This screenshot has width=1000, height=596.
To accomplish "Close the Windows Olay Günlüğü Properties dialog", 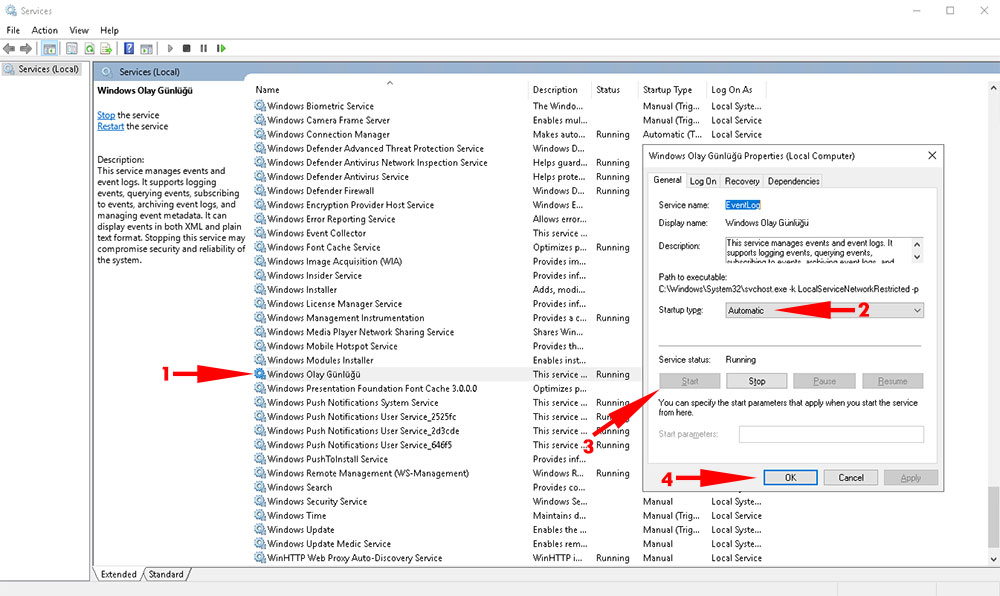I will tap(932, 156).
